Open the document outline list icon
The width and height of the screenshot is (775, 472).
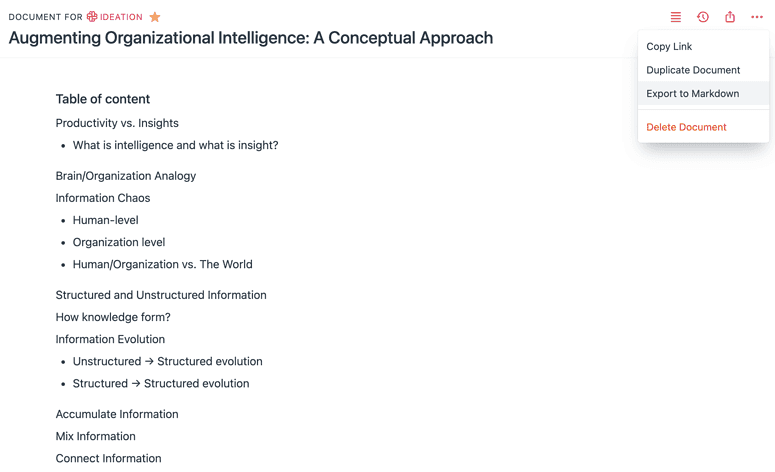(676, 17)
